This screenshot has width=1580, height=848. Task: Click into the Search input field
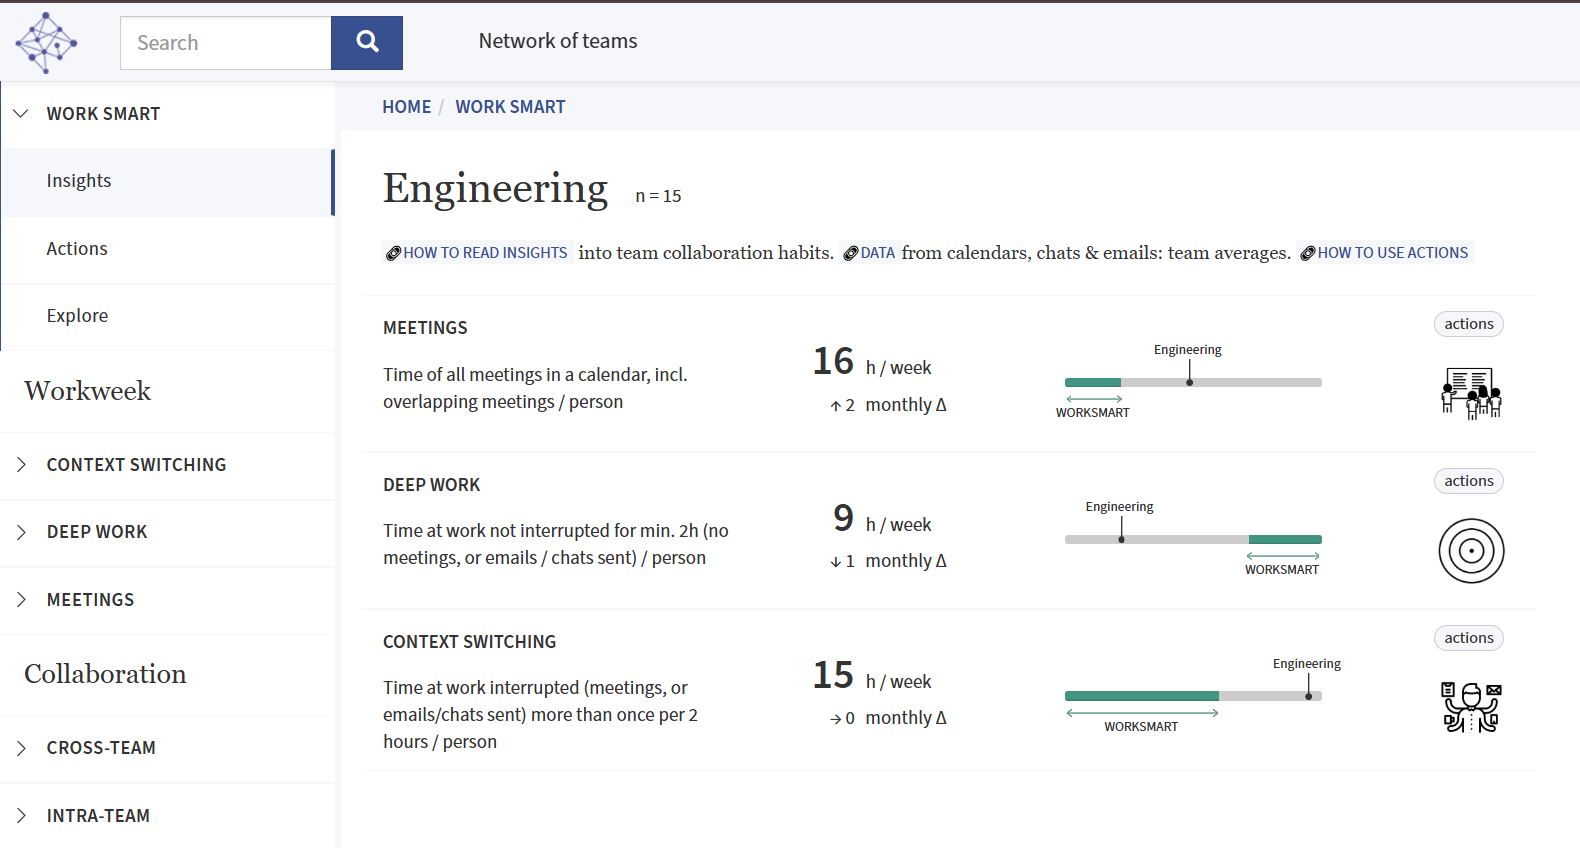click(226, 43)
